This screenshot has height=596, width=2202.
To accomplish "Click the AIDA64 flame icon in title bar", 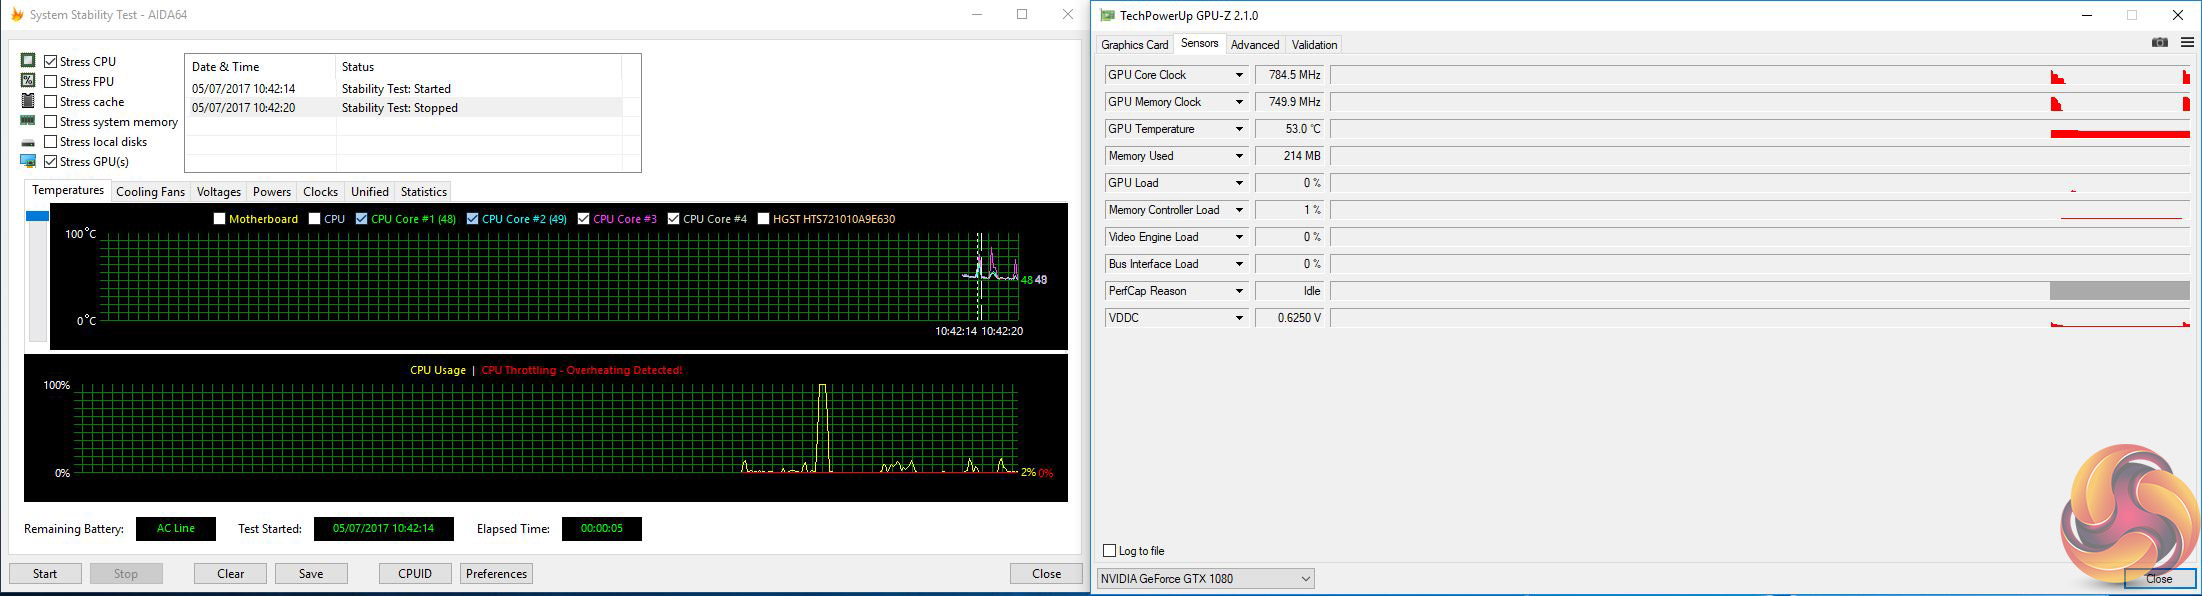I will [x=17, y=15].
